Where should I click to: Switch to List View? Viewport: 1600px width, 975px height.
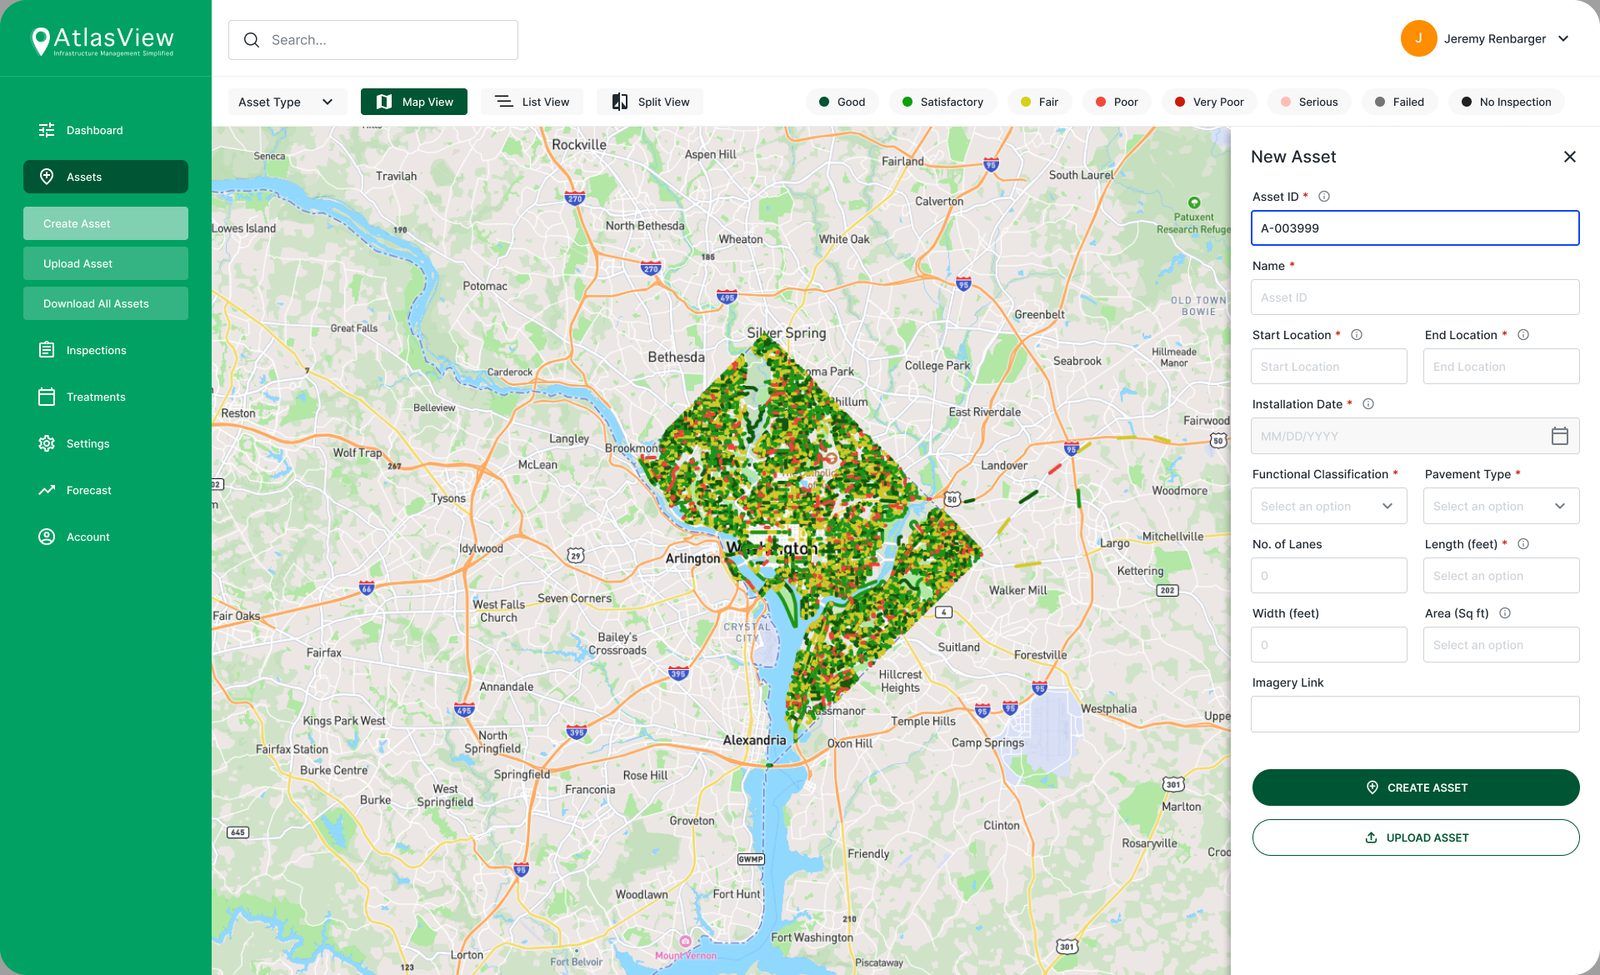[x=532, y=102]
